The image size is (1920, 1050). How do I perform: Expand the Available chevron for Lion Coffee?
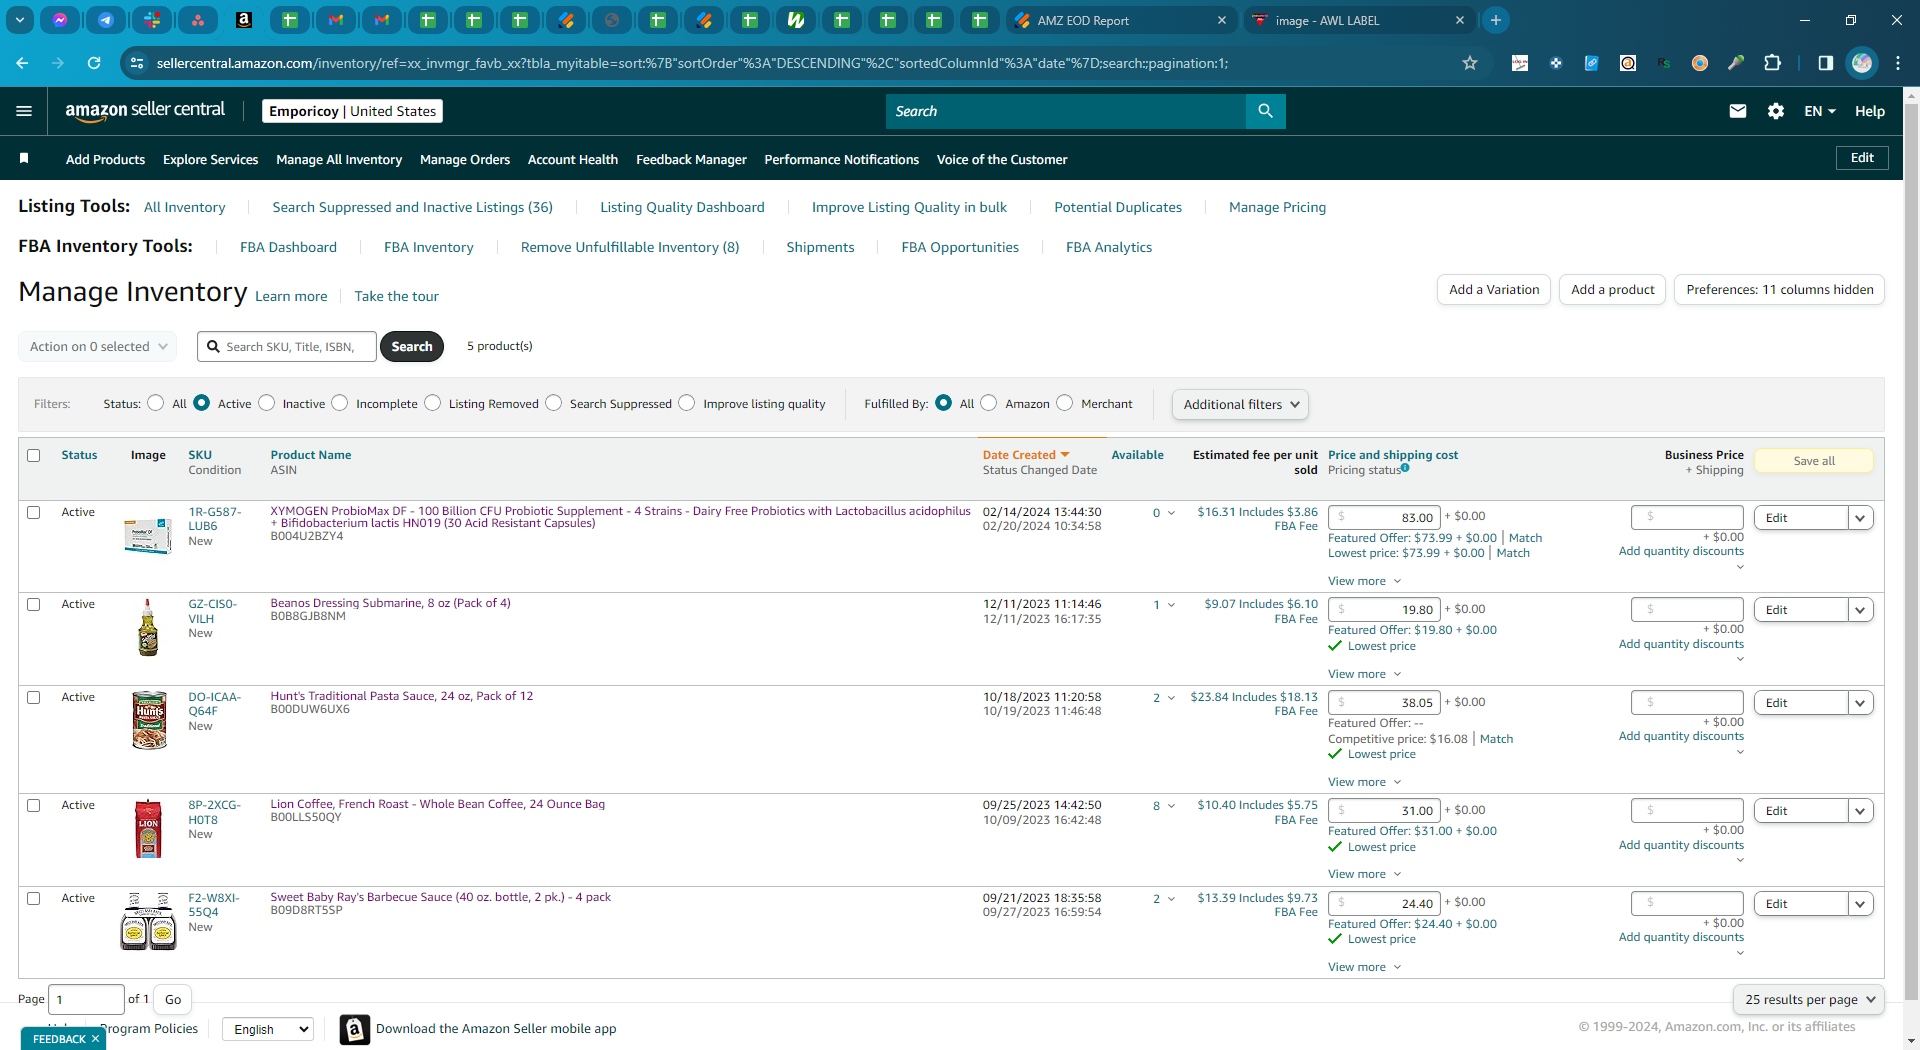(x=1171, y=806)
